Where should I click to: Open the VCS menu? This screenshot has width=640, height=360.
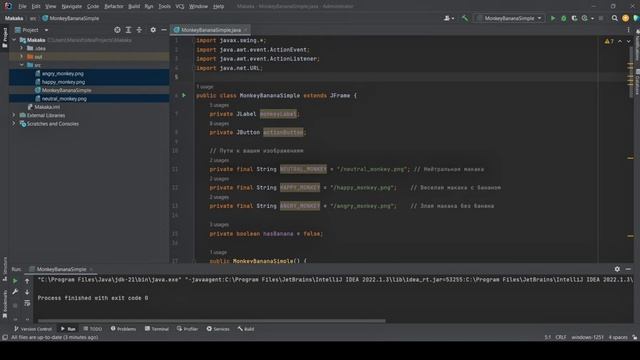point(180,6)
